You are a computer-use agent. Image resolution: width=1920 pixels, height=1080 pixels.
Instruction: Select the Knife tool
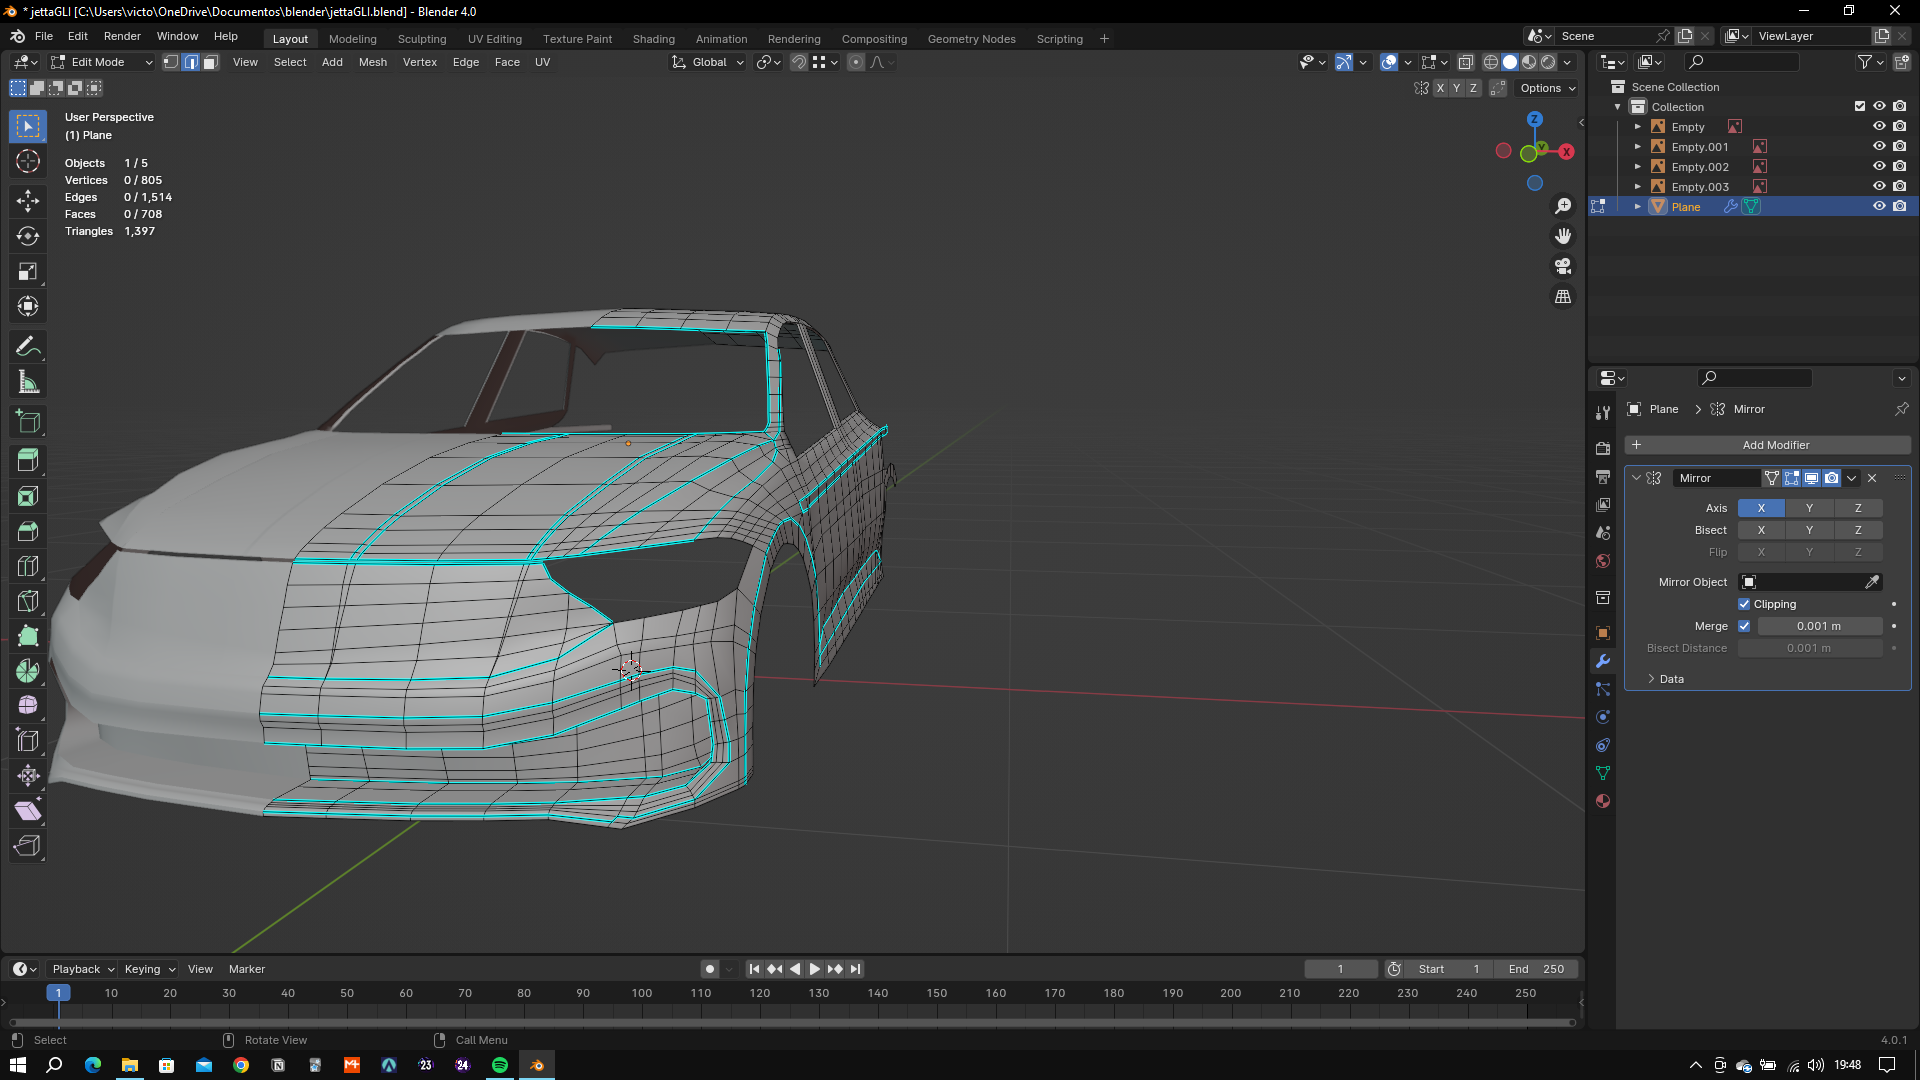[x=28, y=601]
